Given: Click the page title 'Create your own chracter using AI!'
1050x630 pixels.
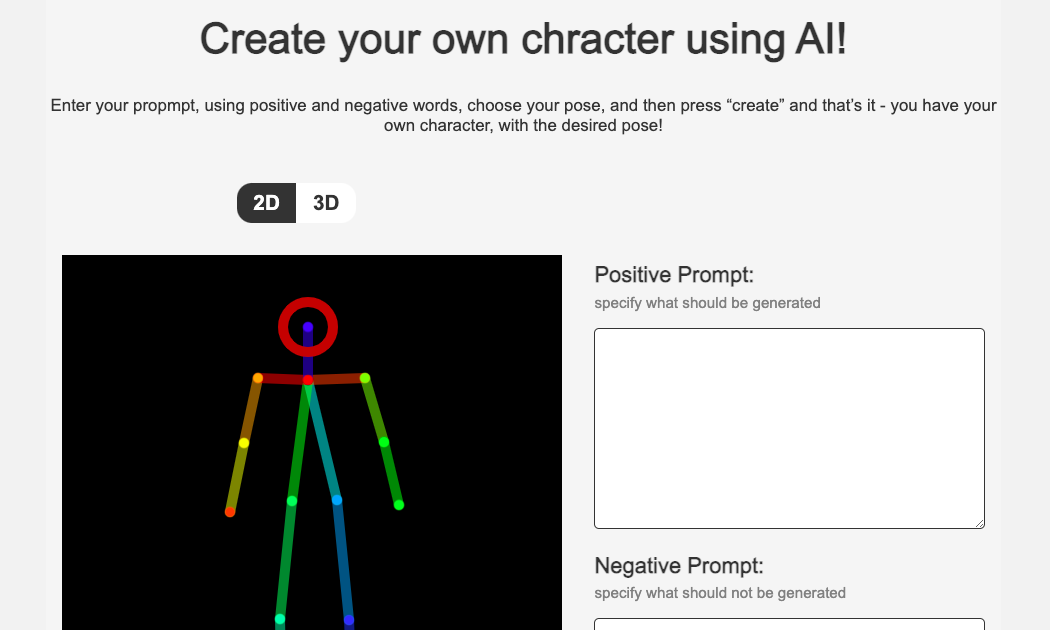Looking at the screenshot, I should pyautogui.click(x=524, y=39).
